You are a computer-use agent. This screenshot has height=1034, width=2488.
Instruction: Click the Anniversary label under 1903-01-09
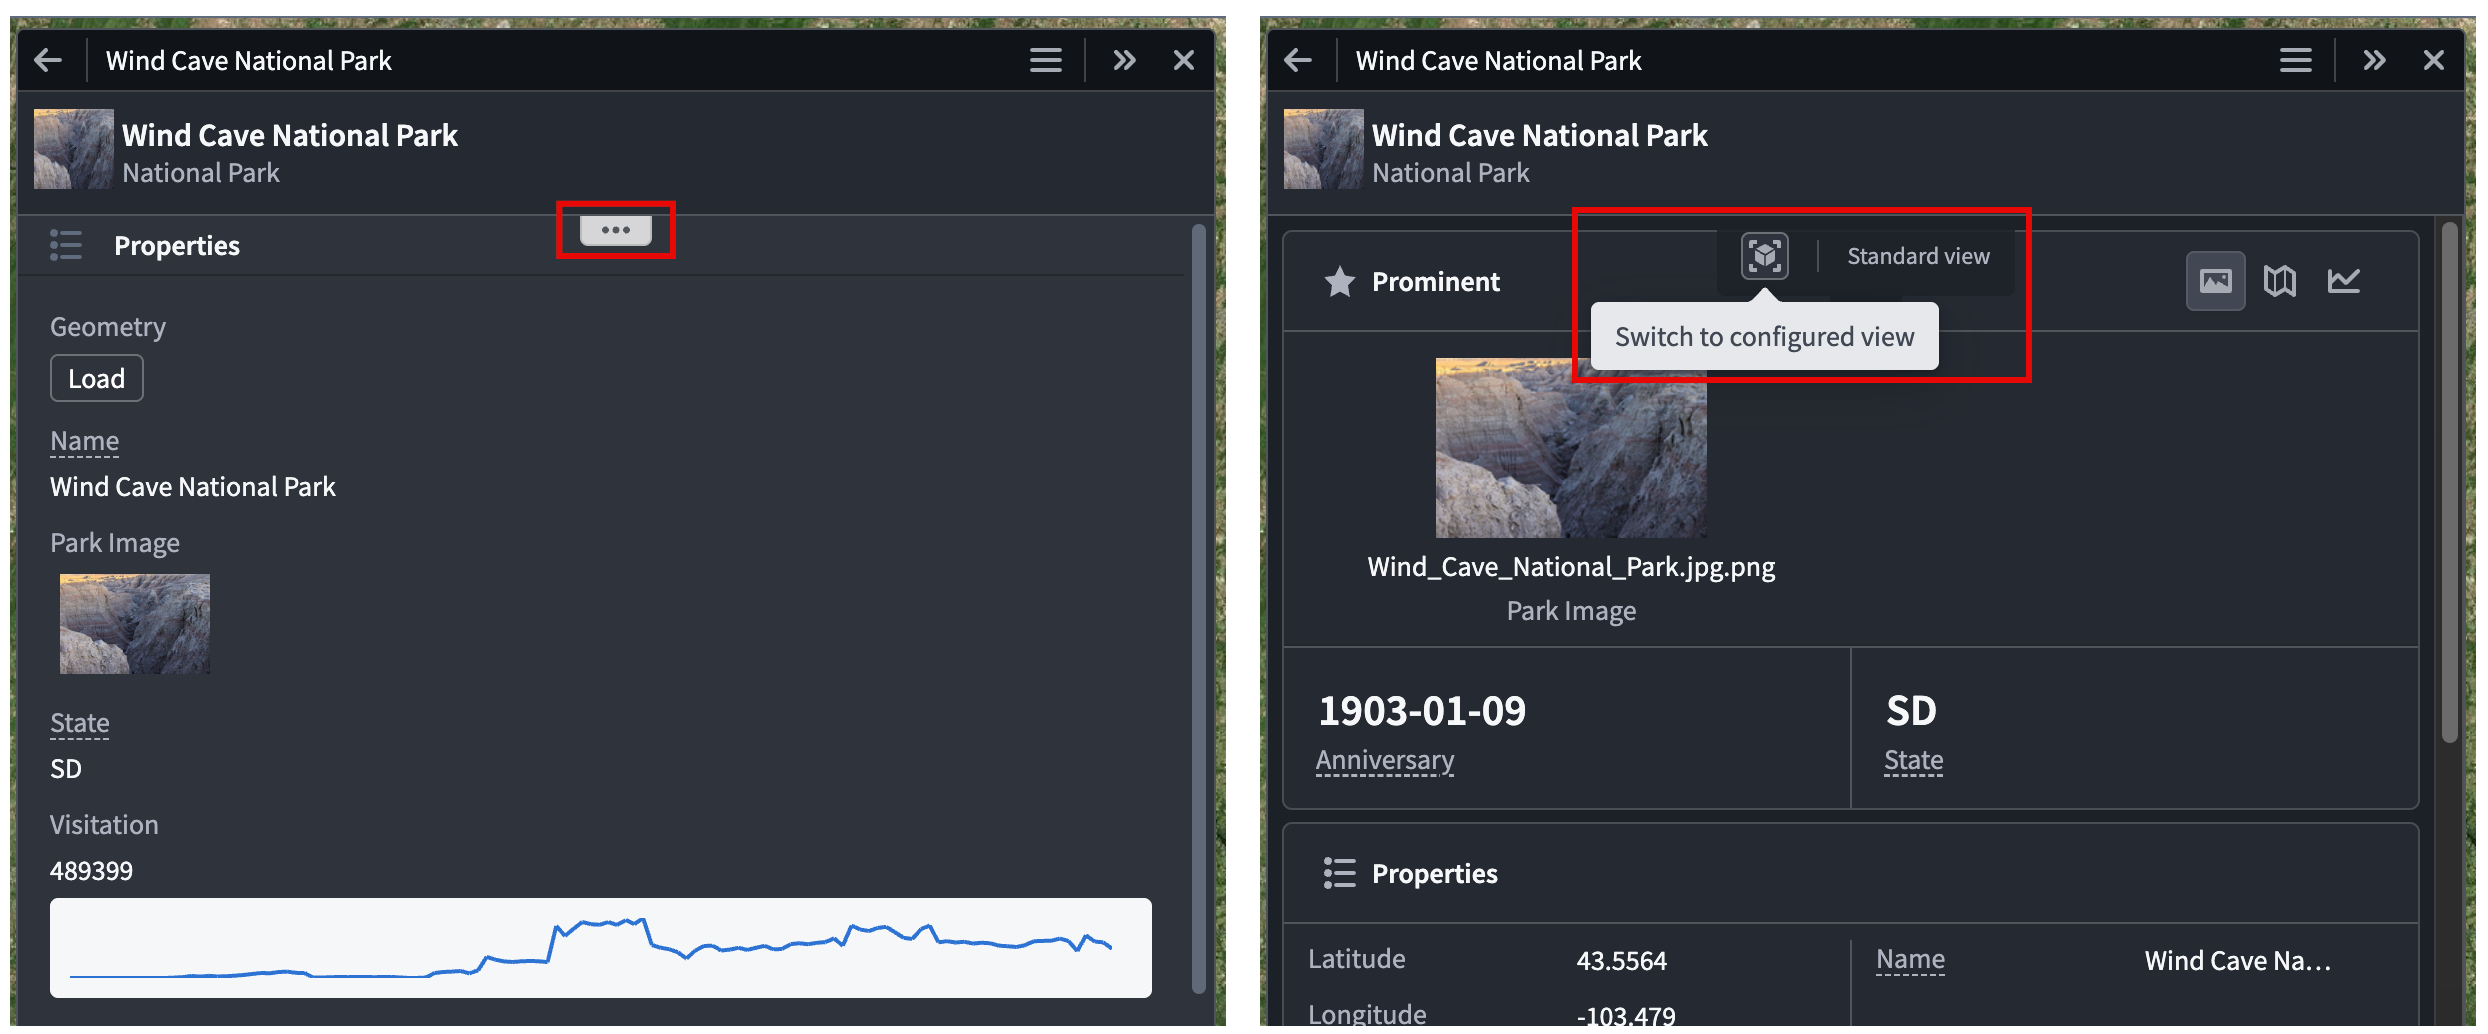pyautogui.click(x=1385, y=760)
